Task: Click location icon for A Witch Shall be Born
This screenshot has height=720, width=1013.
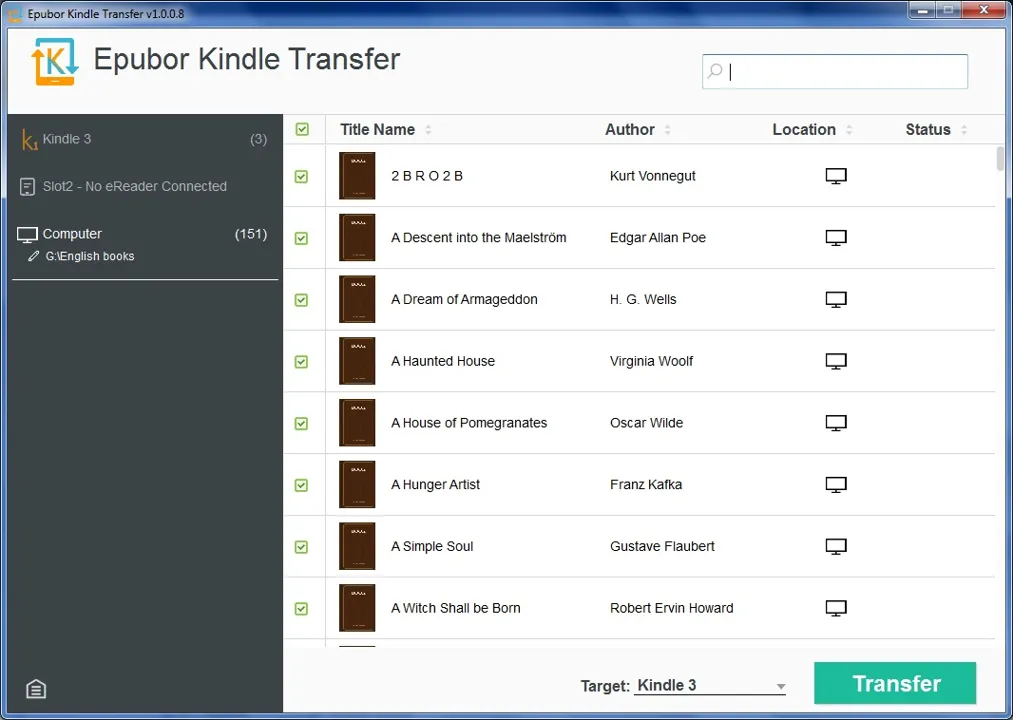Action: tap(836, 608)
